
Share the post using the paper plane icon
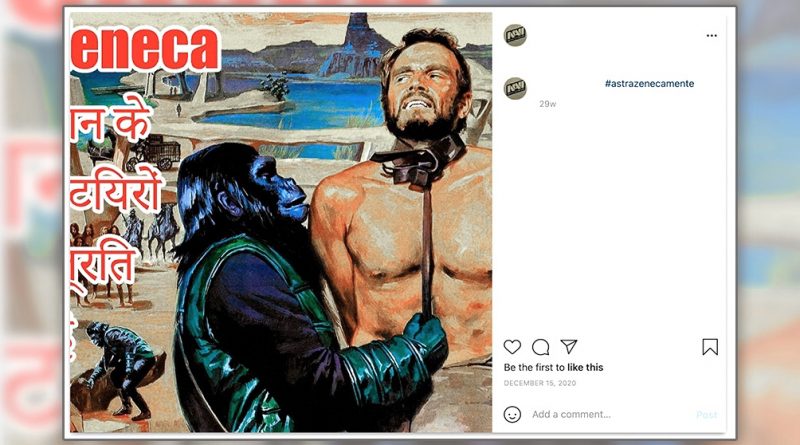pos(568,347)
